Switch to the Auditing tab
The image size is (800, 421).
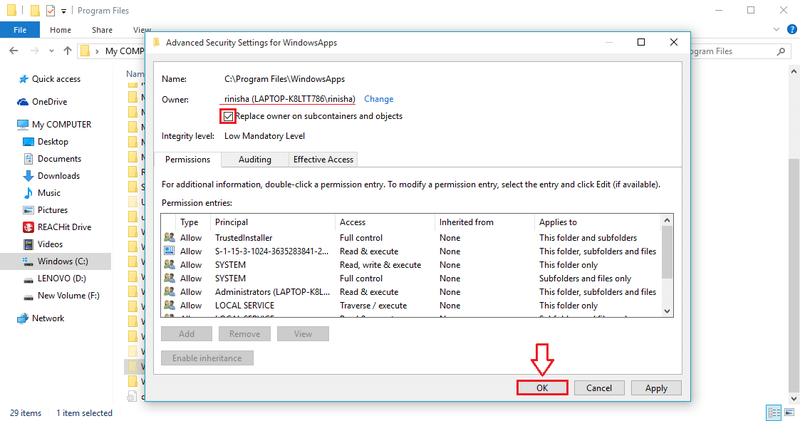click(255, 160)
